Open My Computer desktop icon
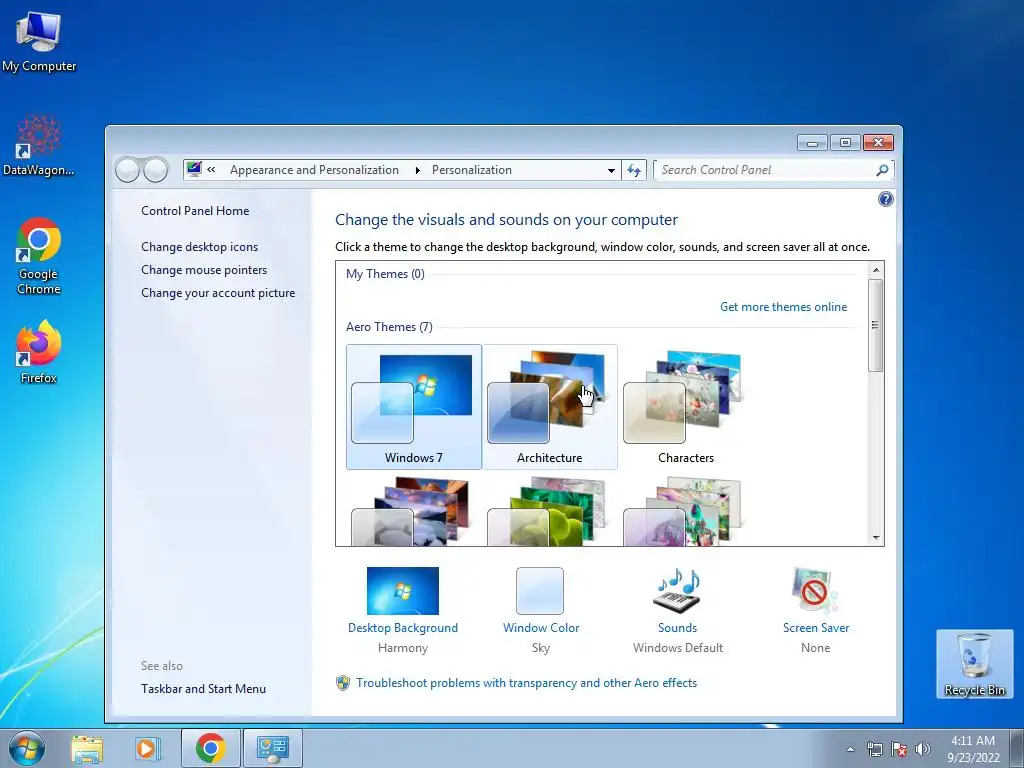 (x=39, y=40)
